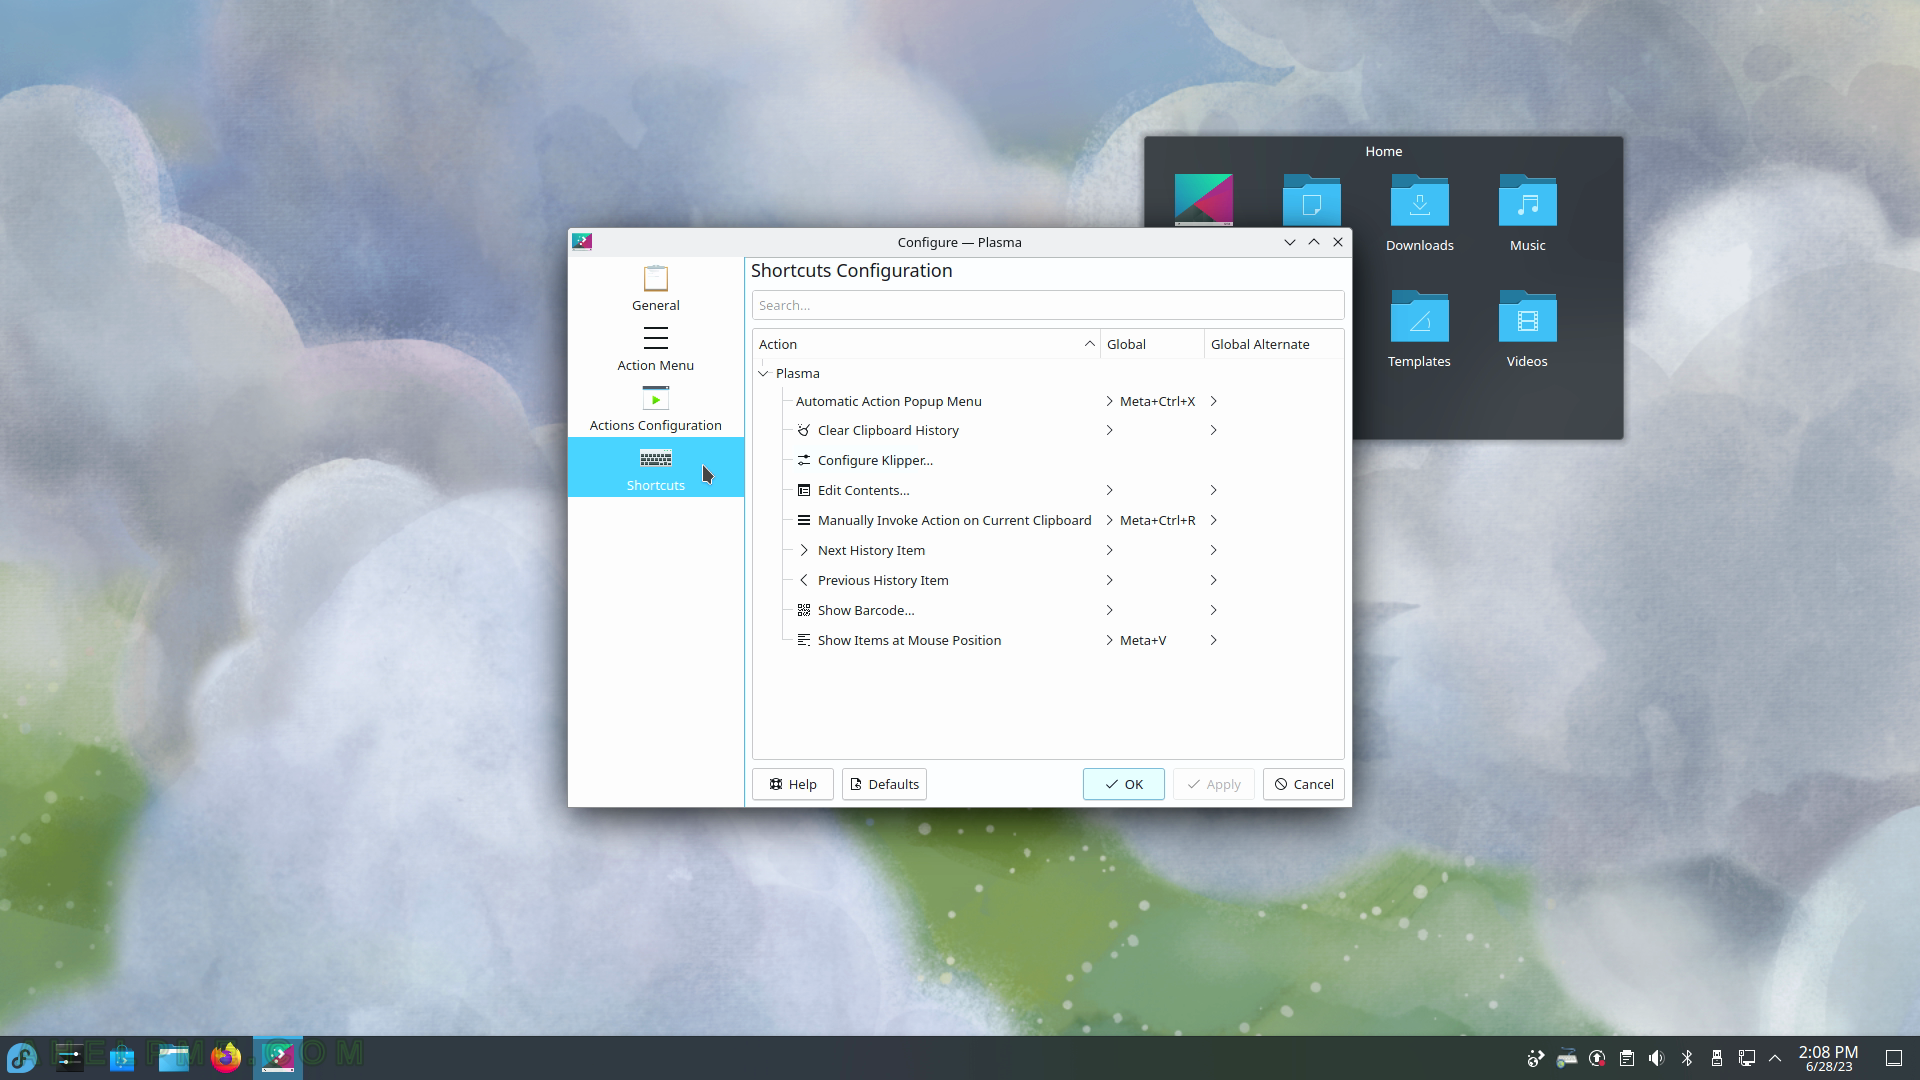Click the Clear Clipboard History broom icon
1920x1080 pixels.
pos(804,430)
